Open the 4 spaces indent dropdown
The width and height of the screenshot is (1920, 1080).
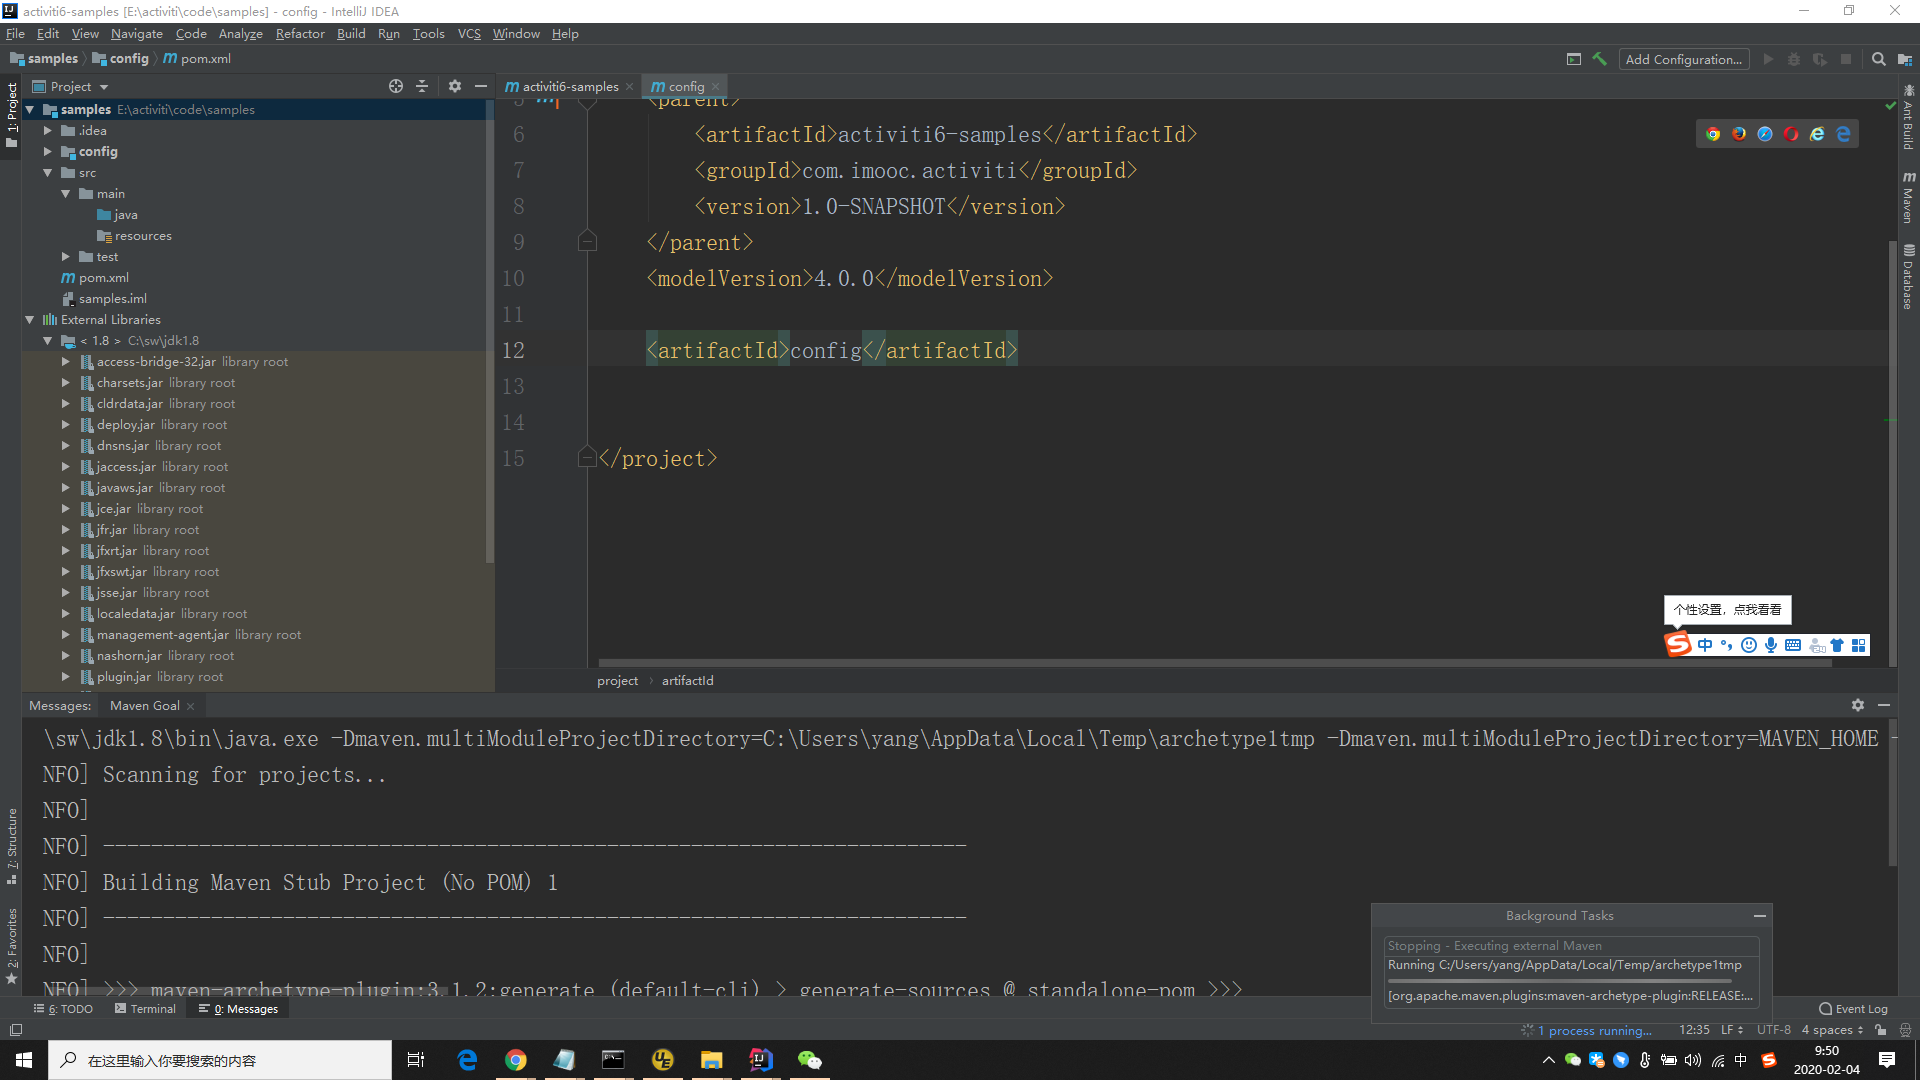tap(1832, 1030)
